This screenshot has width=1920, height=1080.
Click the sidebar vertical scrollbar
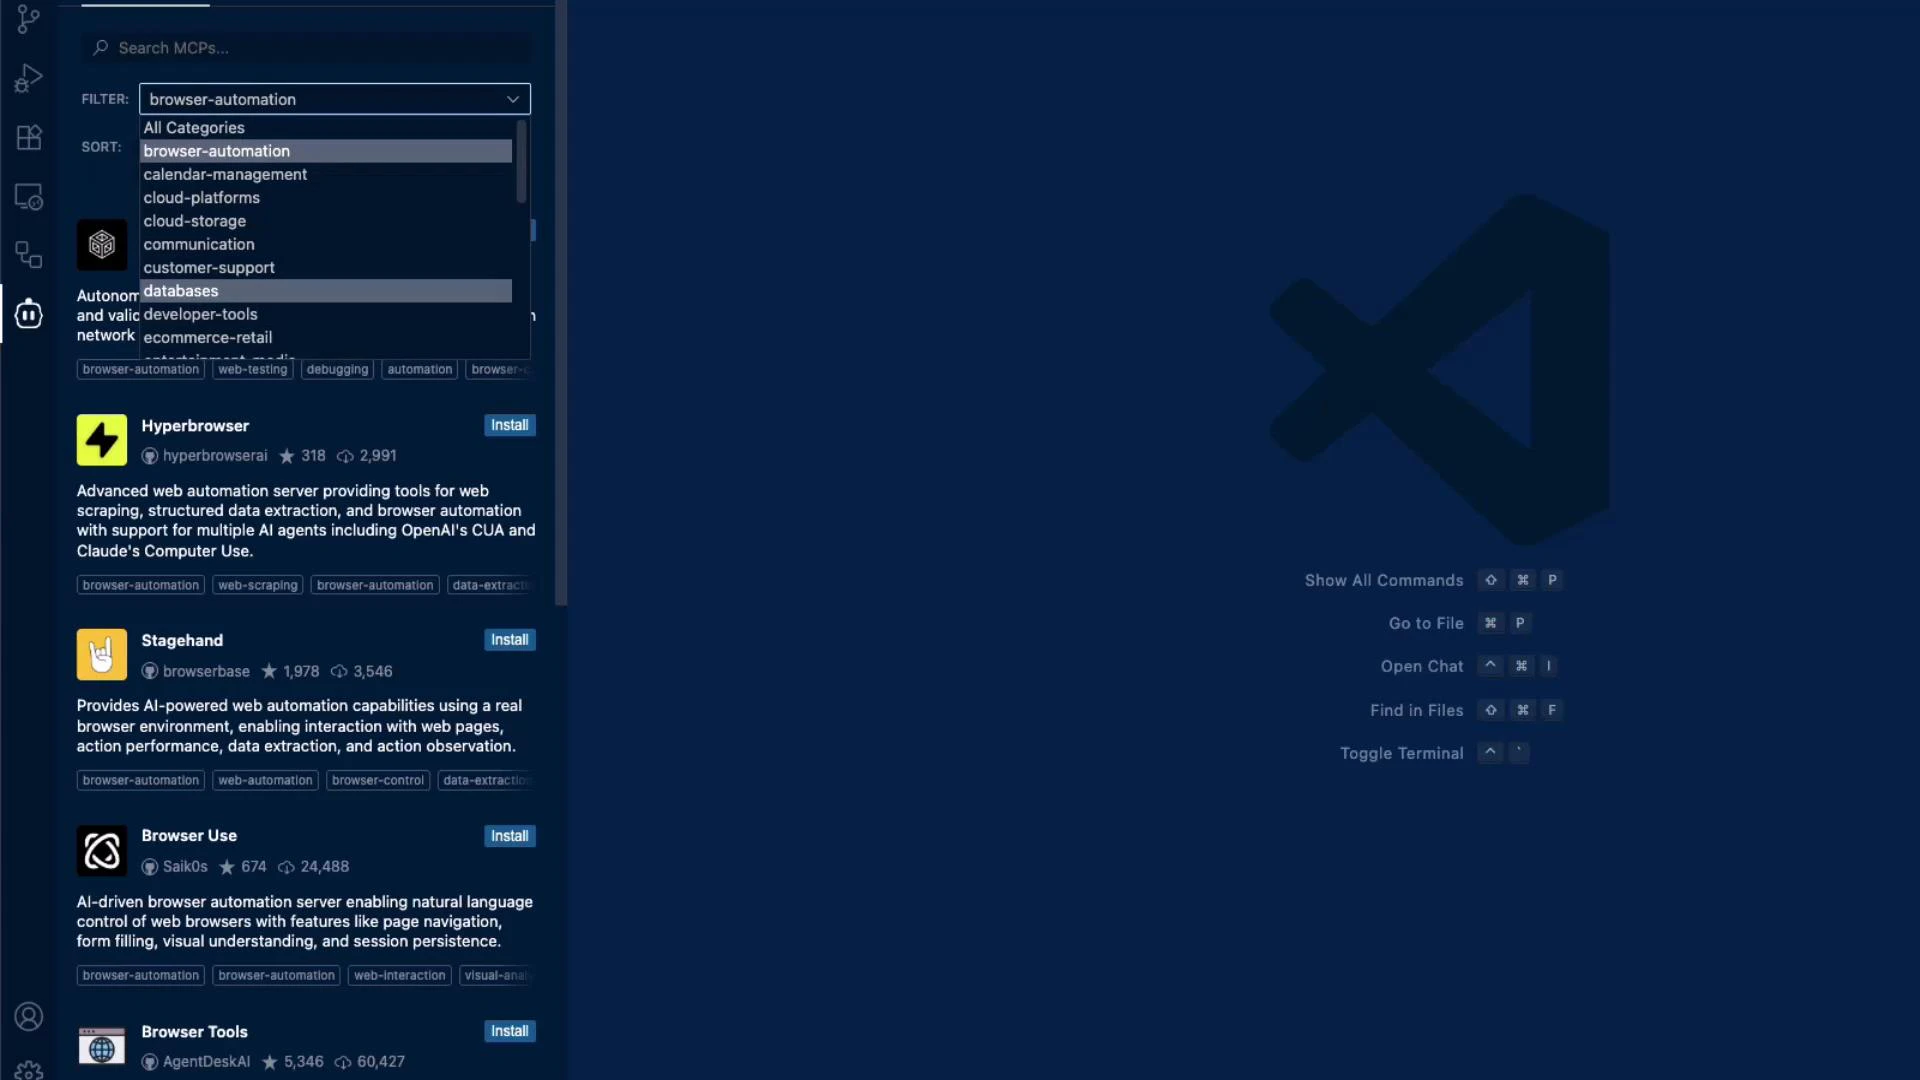pos(561,302)
